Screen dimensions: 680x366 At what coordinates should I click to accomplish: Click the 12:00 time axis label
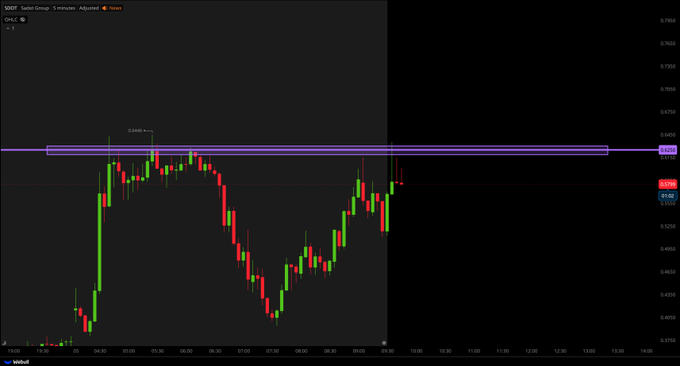tap(531, 351)
